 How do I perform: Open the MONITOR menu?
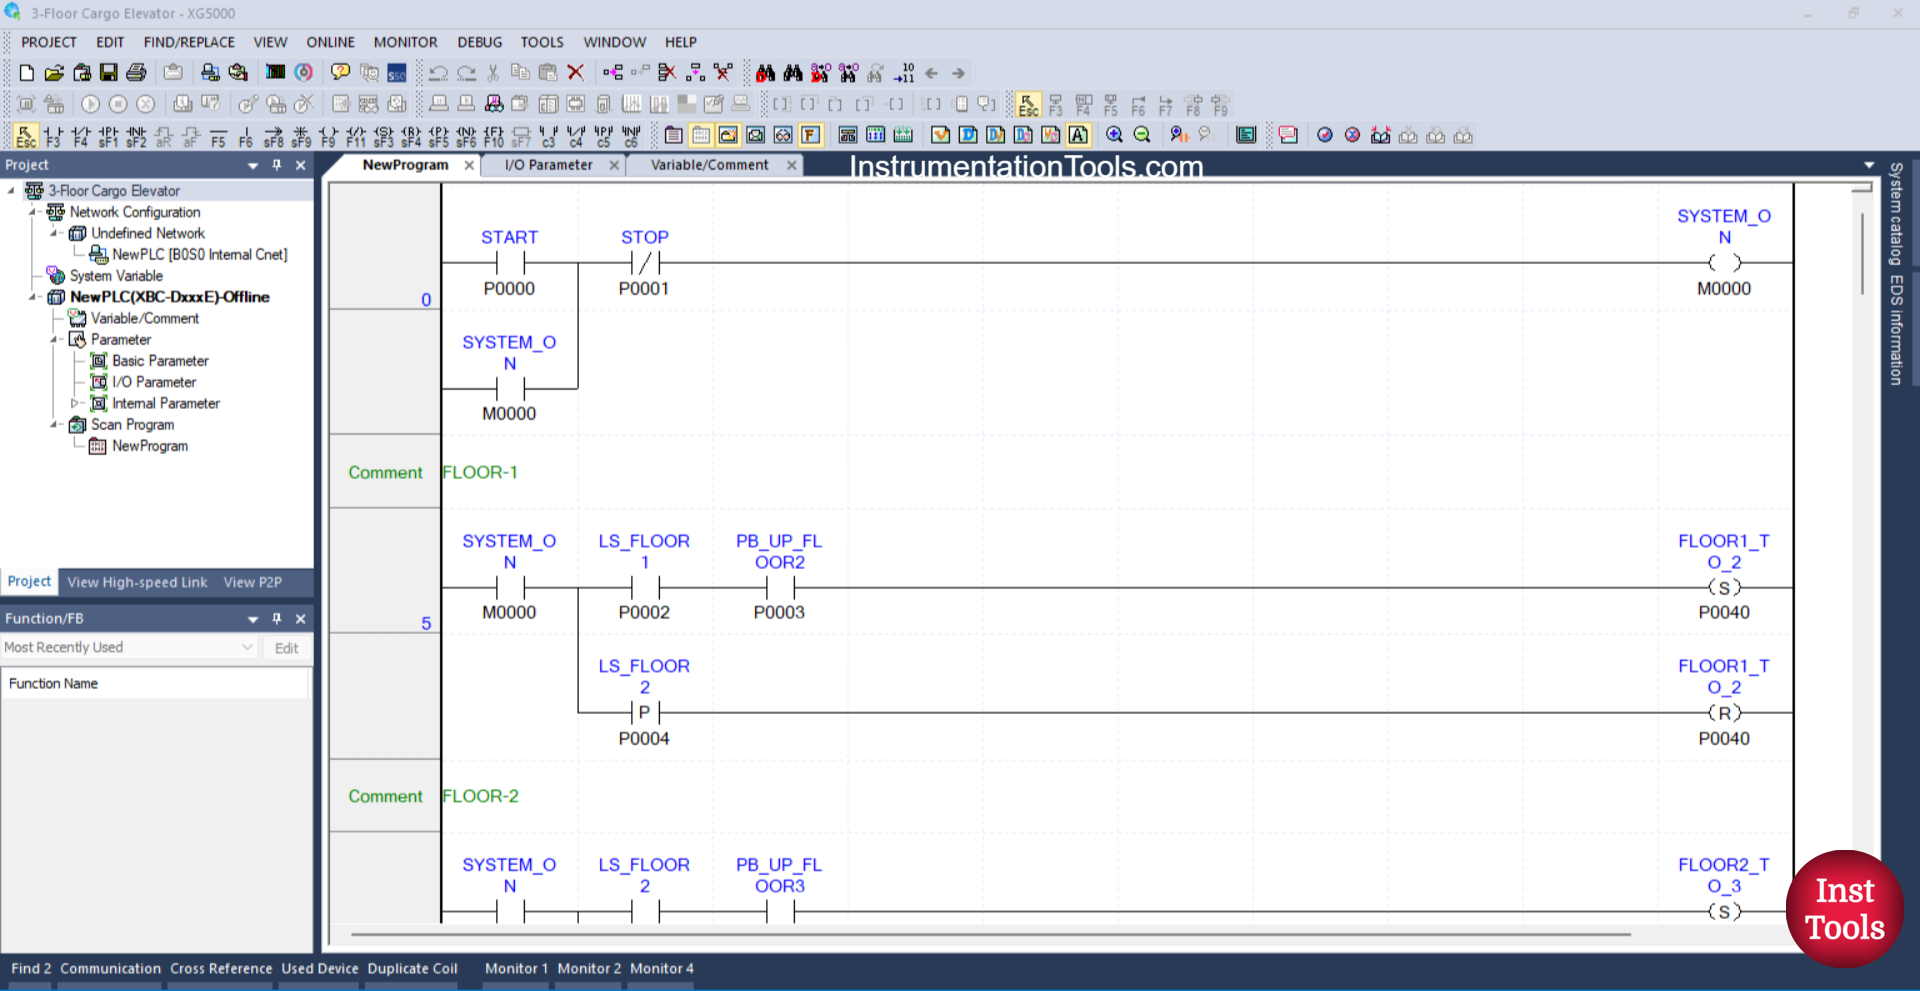(x=405, y=42)
